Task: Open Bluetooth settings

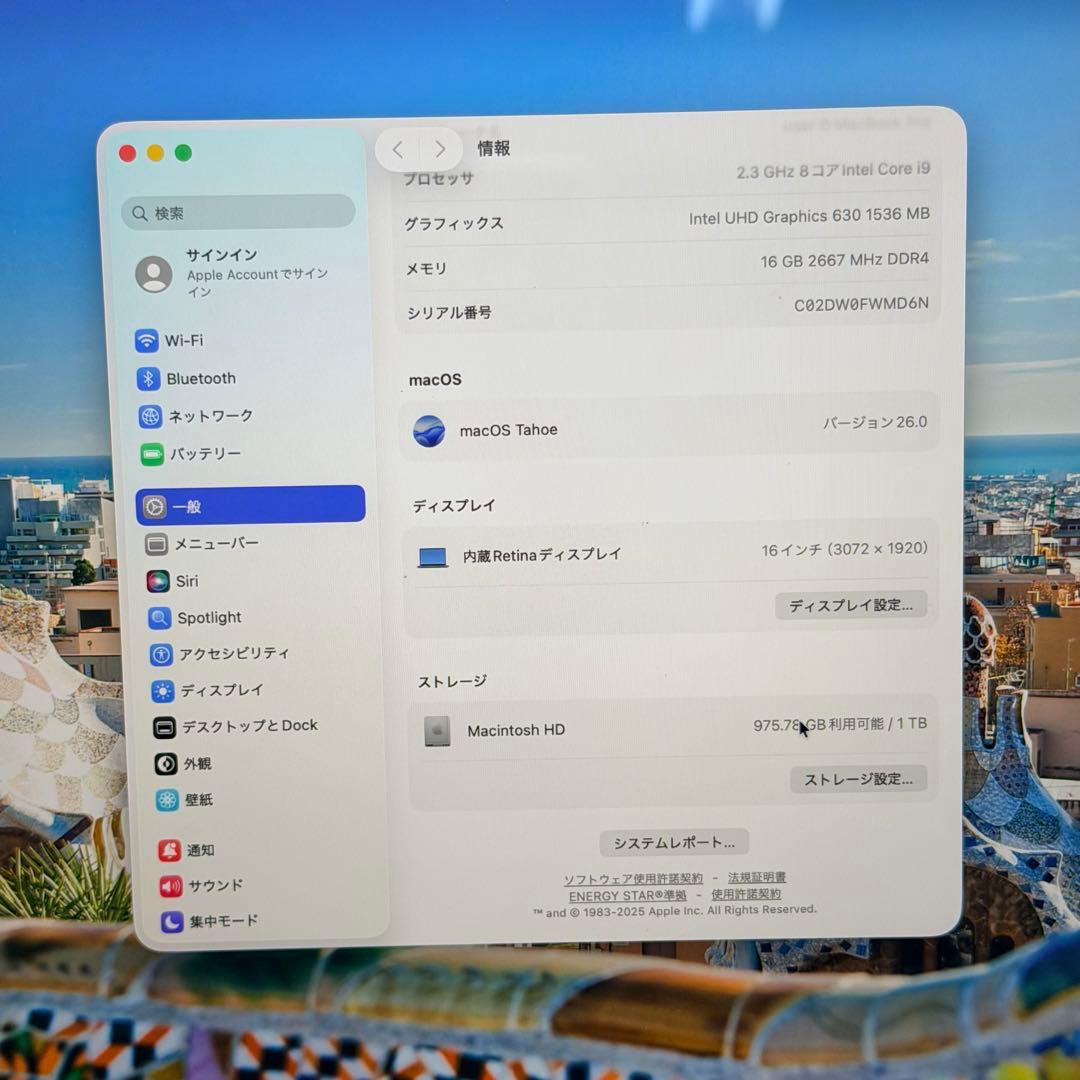Action: pyautogui.click(x=196, y=378)
